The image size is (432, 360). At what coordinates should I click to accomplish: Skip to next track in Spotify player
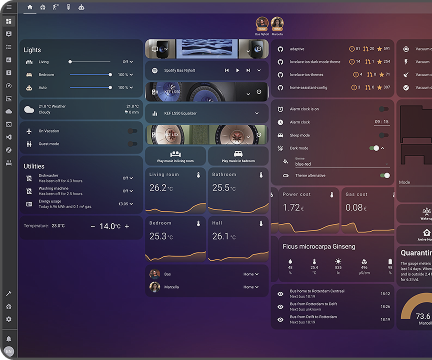[248, 70]
